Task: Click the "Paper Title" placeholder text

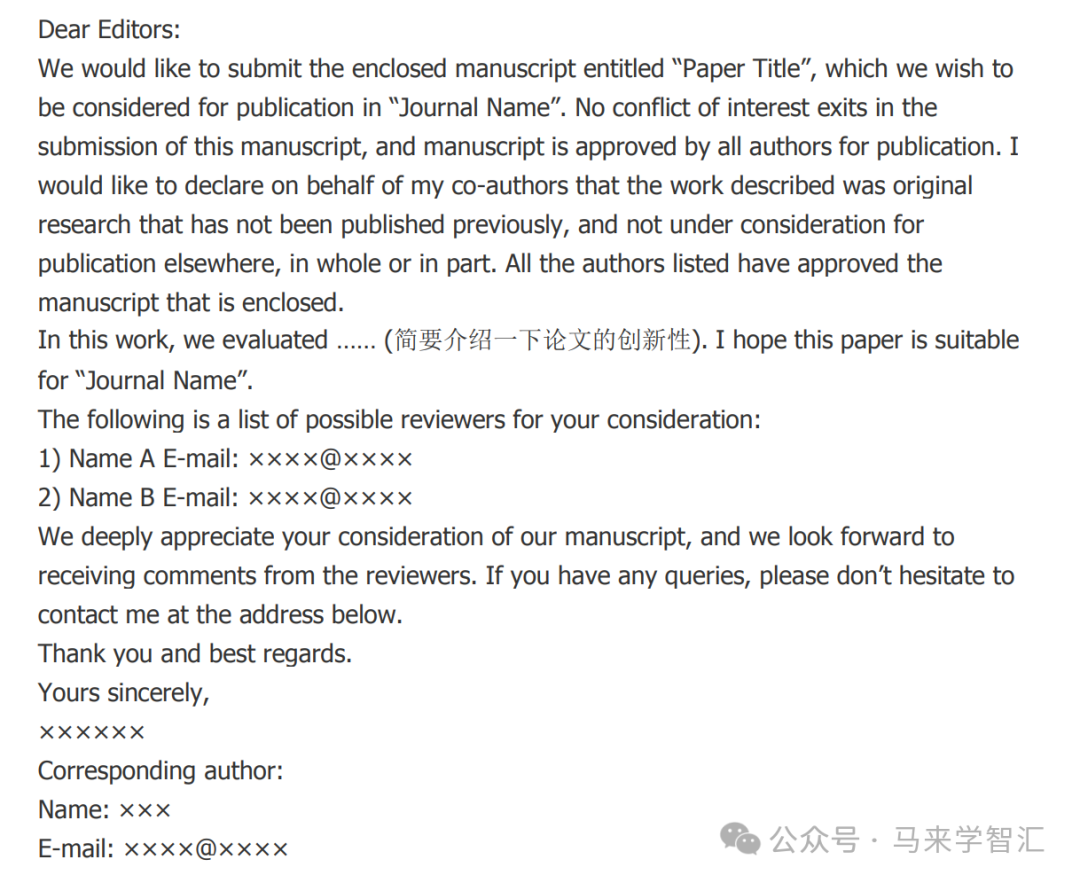Action: (742, 69)
